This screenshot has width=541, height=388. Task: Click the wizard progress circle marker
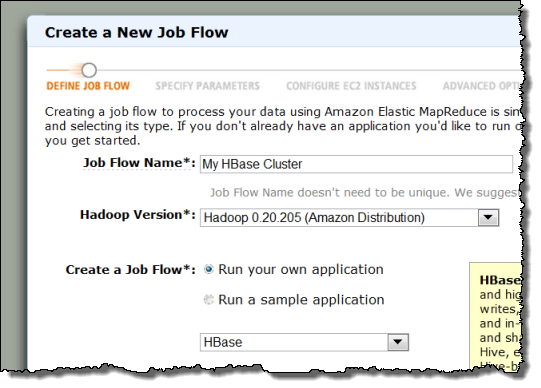(89, 70)
